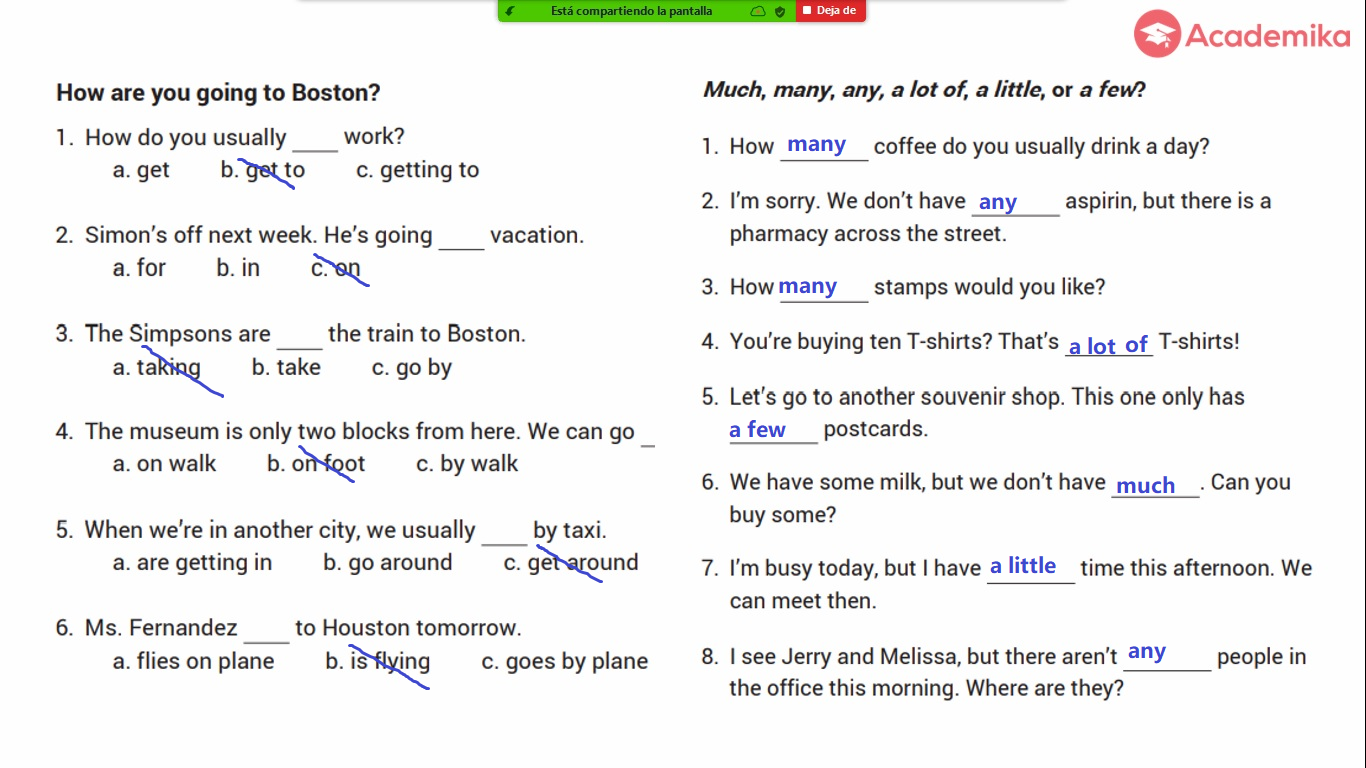This screenshot has height=768, width=1366.
Task: Click the blank before 'by taxi.'
Action: (x=505, y=533)
